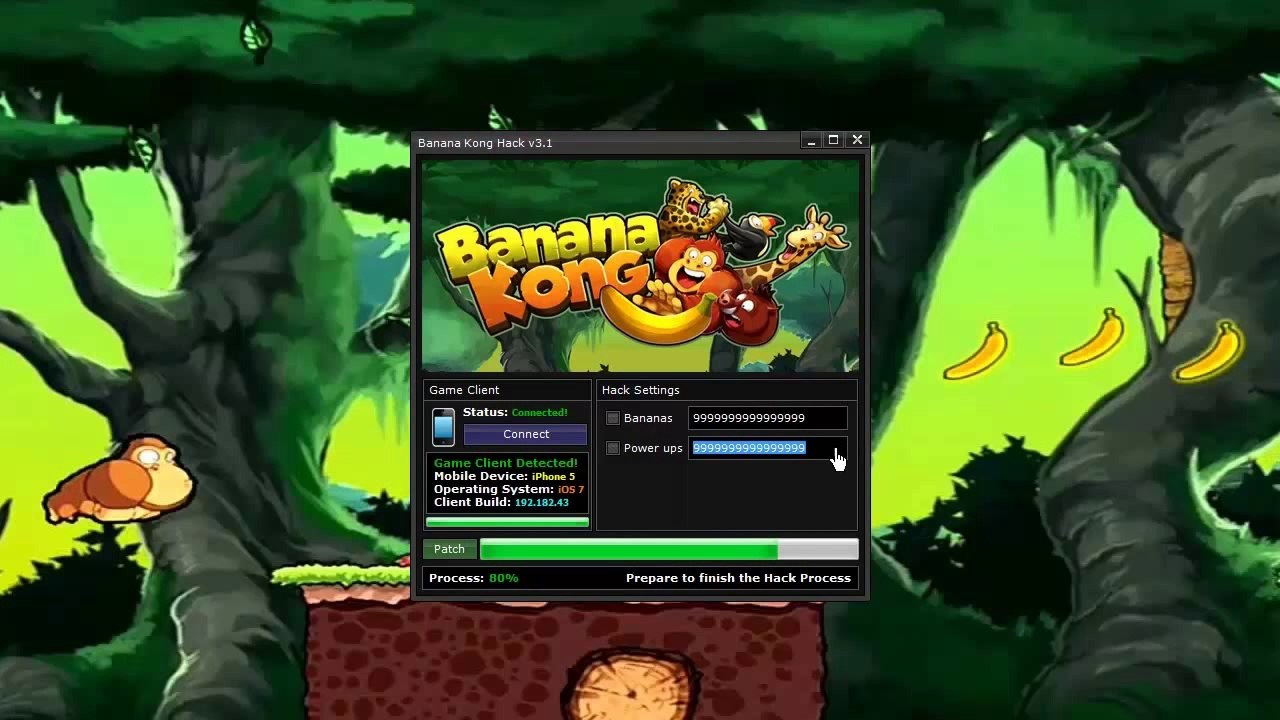The image size is (1280, 720).
Task: Click the iPhone device icon
Action: click(x=443, y=427)
